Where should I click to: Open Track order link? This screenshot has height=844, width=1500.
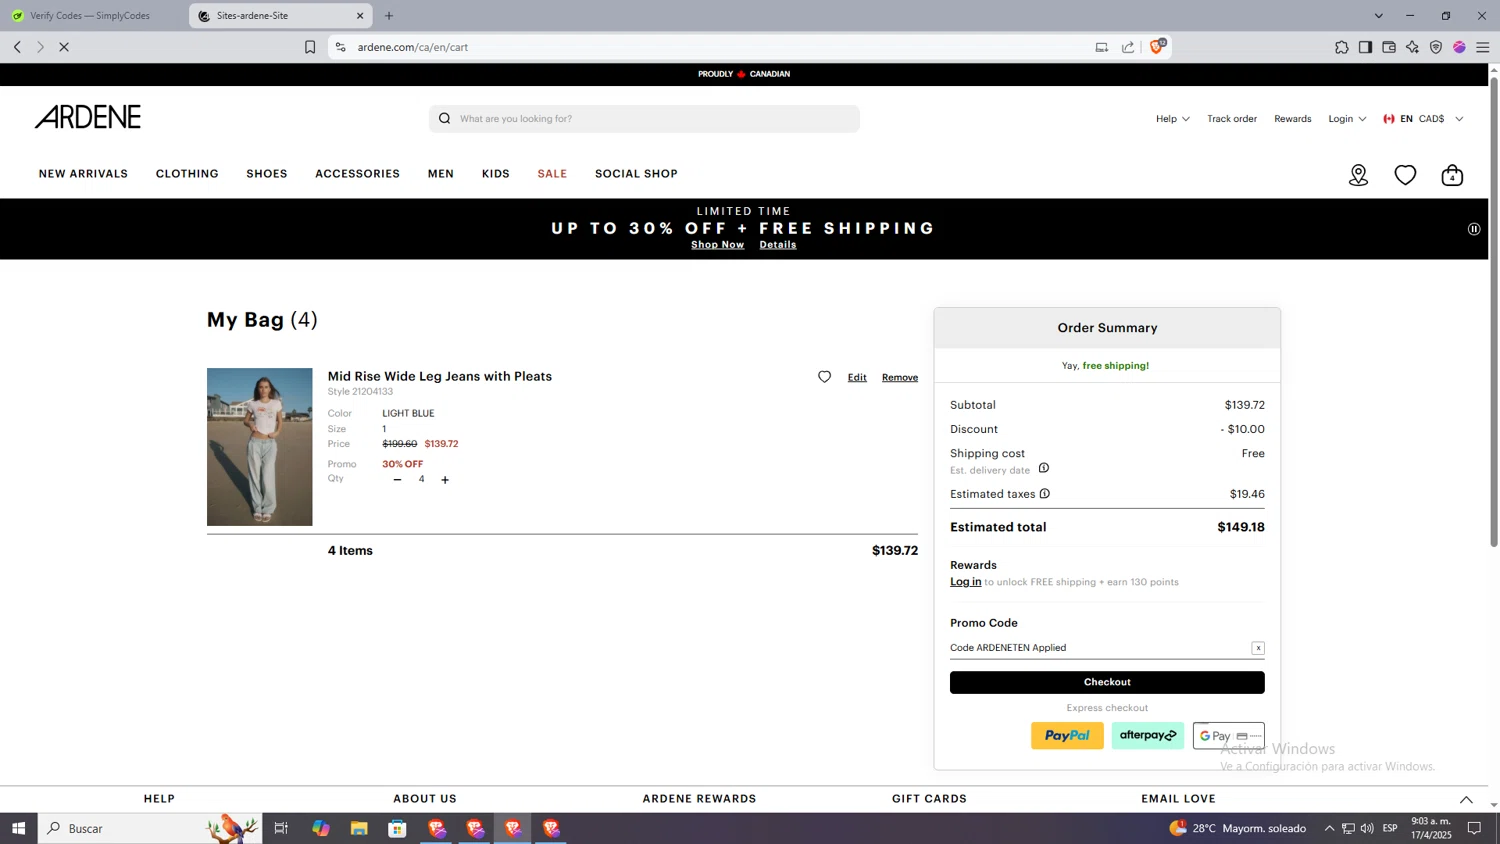click(1232, 119)
